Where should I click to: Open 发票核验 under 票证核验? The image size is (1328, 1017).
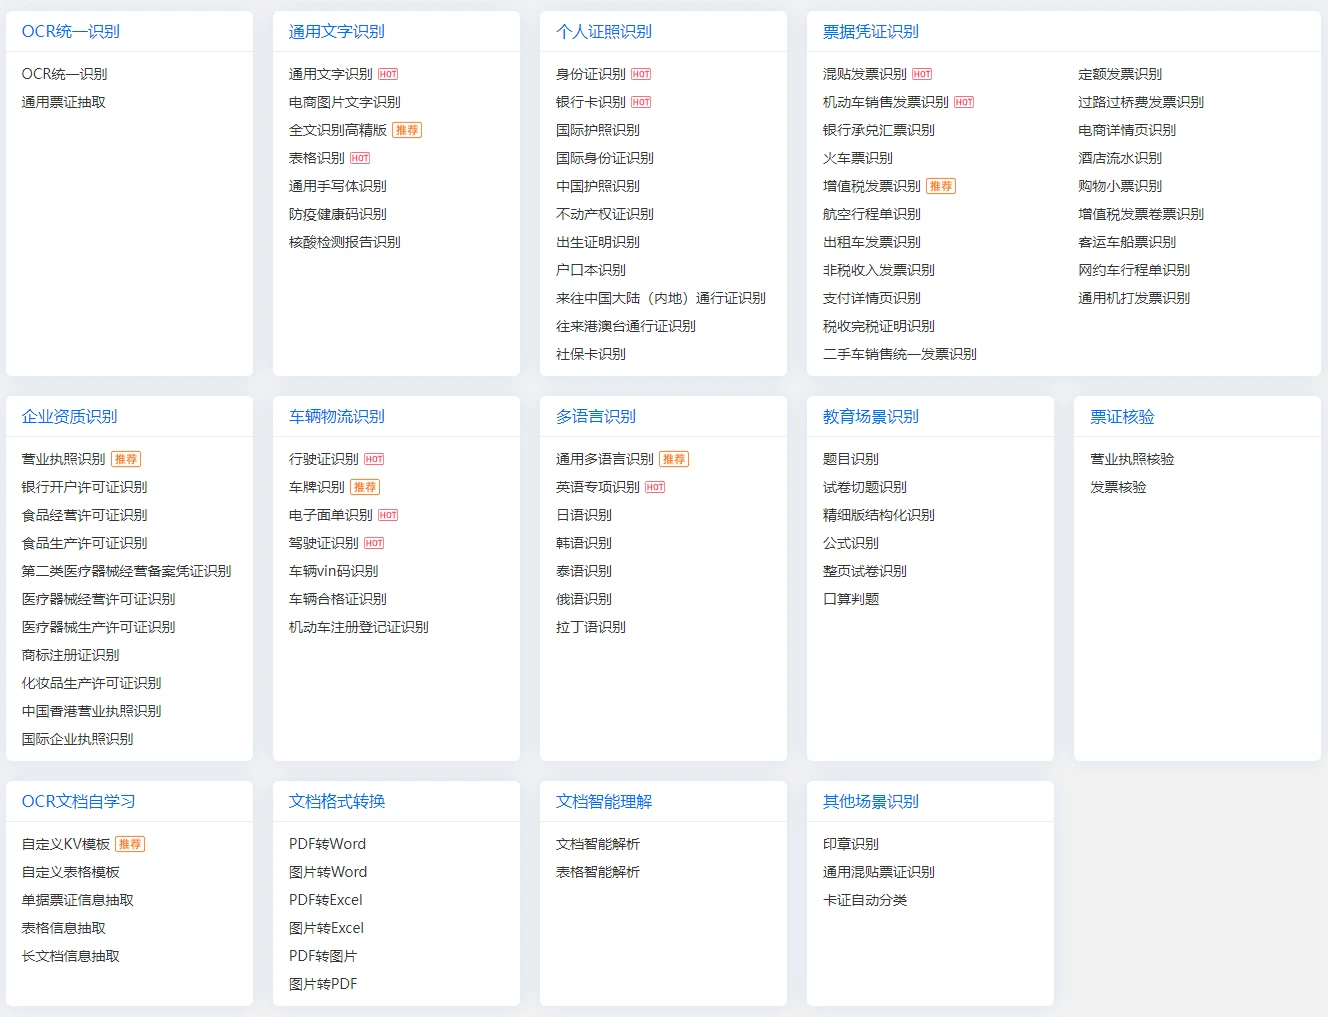click(1118, 487)
